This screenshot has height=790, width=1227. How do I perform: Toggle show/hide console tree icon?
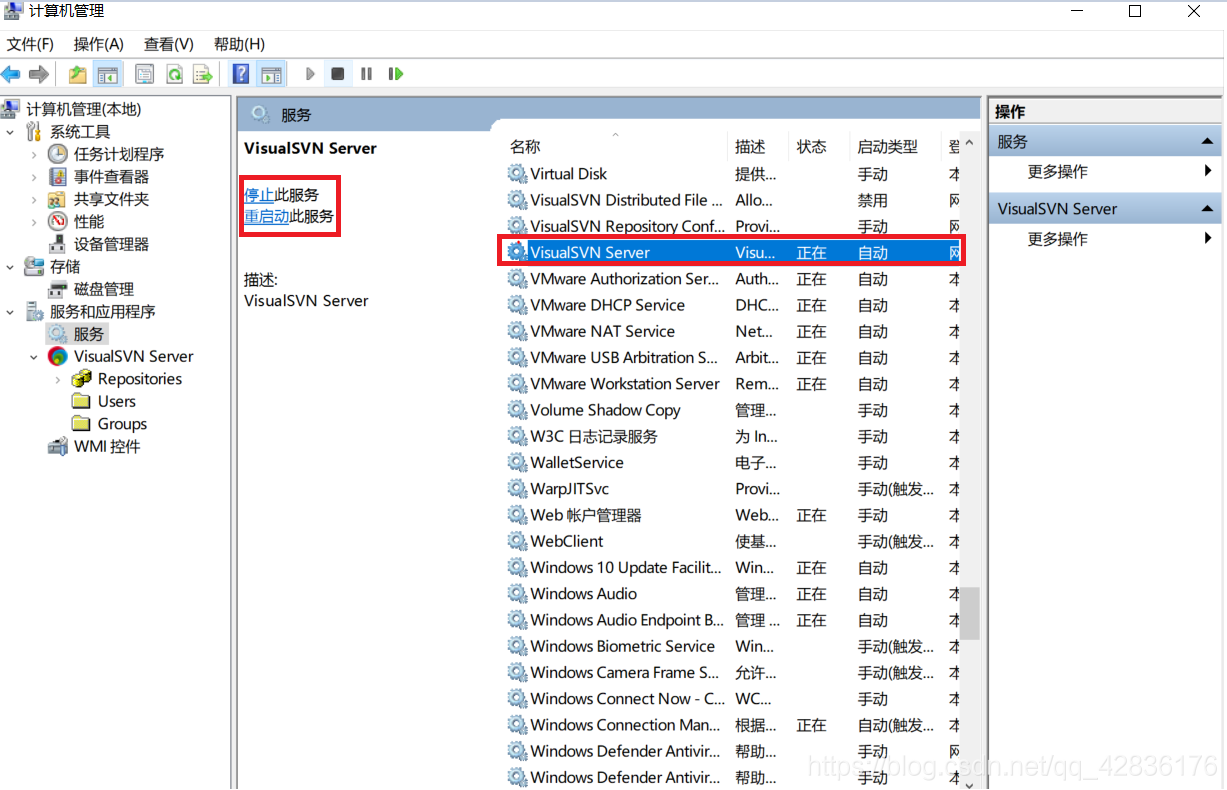pos(107,74)
